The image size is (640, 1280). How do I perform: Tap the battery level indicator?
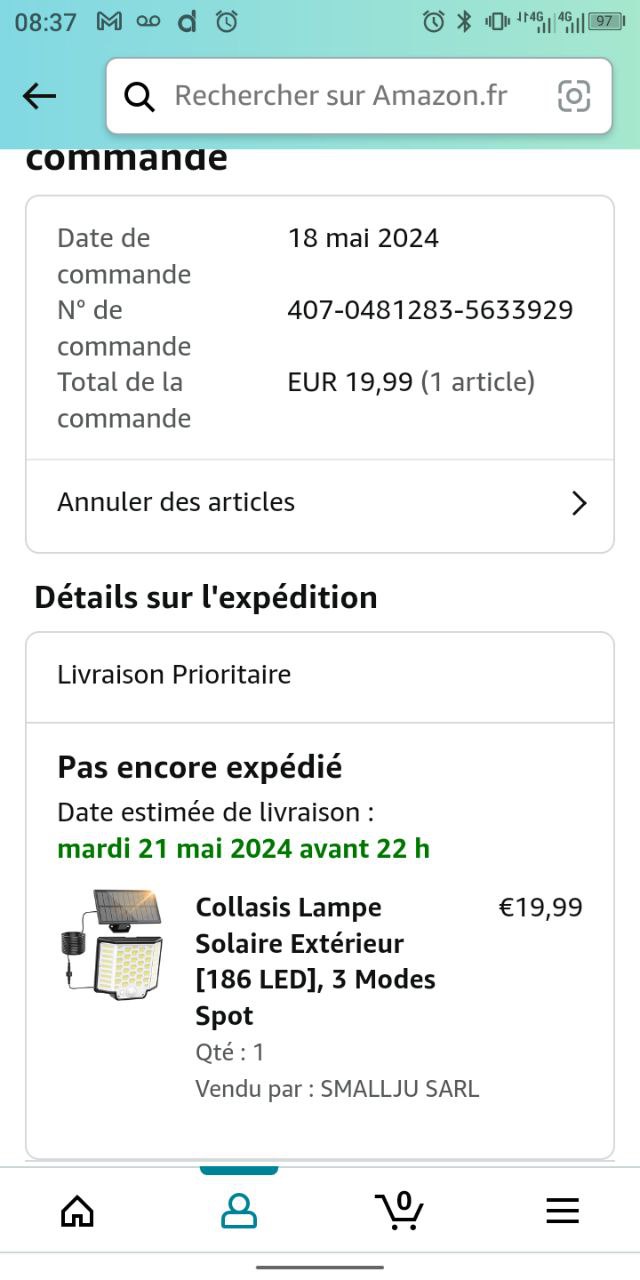[x=606, y=22]
